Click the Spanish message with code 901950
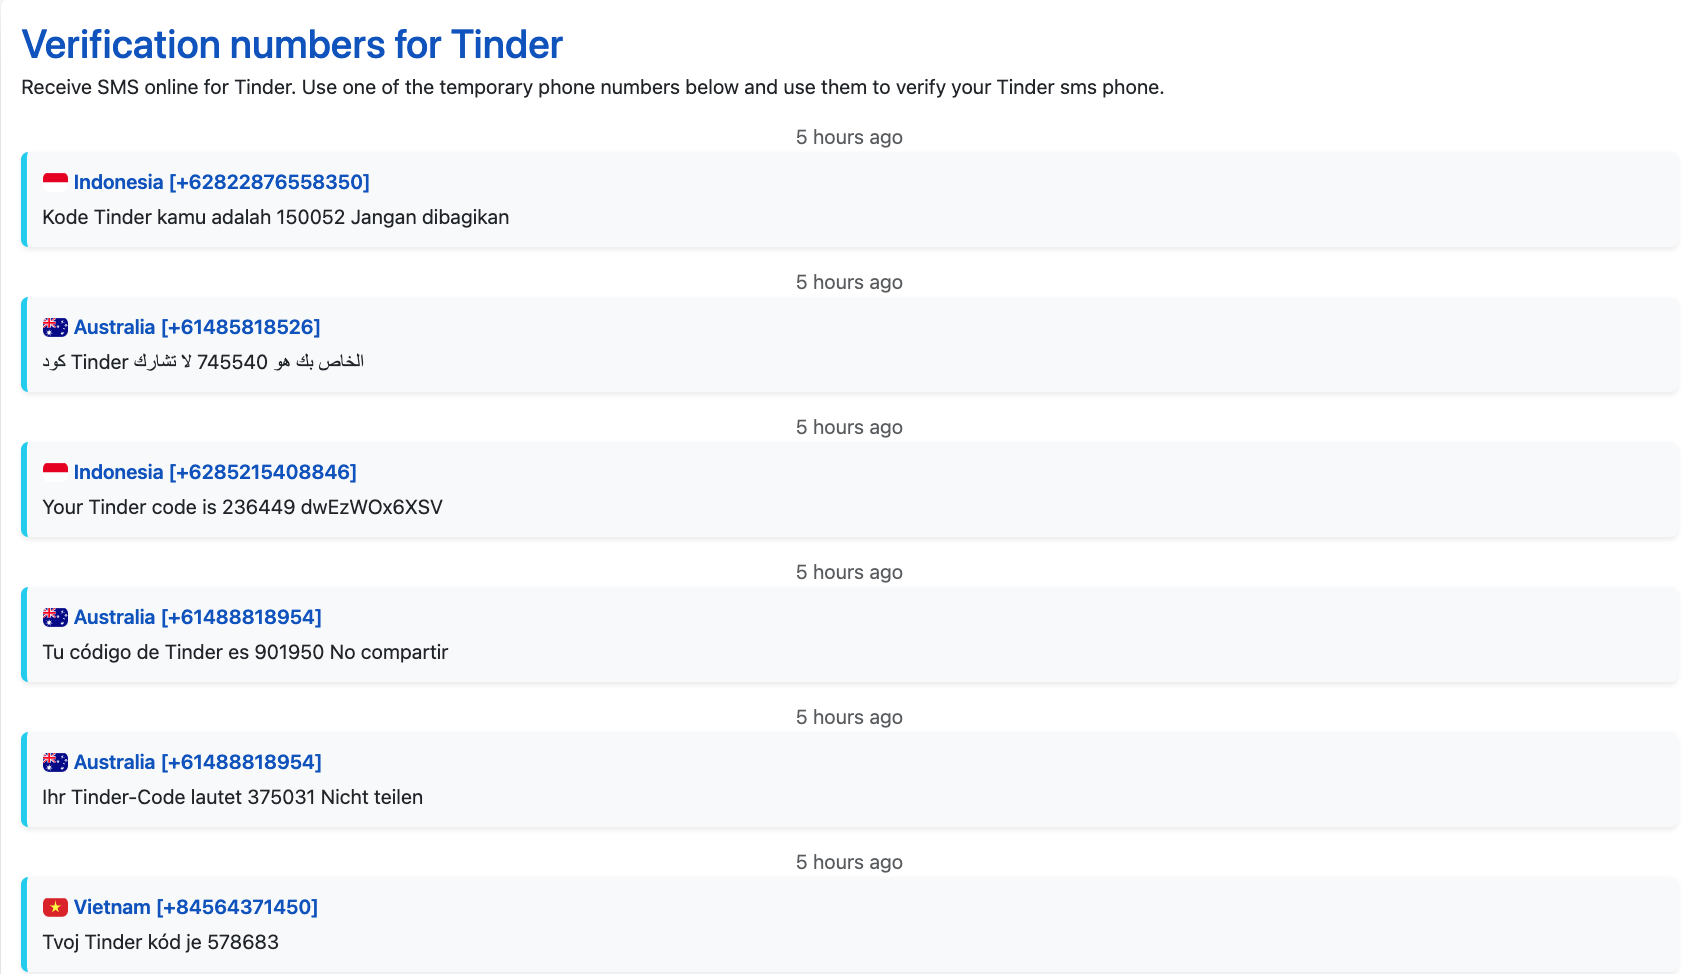The width and height of the screenshot is (1691, 974). click(245, 652)
